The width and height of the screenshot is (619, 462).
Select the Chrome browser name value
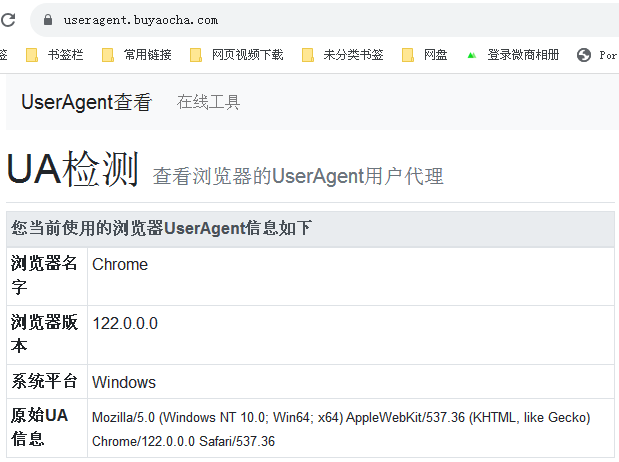point(120,265)
